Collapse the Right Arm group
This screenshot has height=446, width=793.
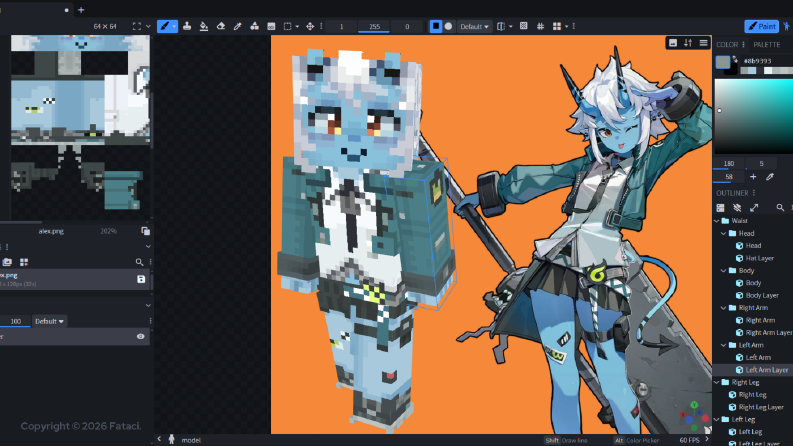click(724, 307)
